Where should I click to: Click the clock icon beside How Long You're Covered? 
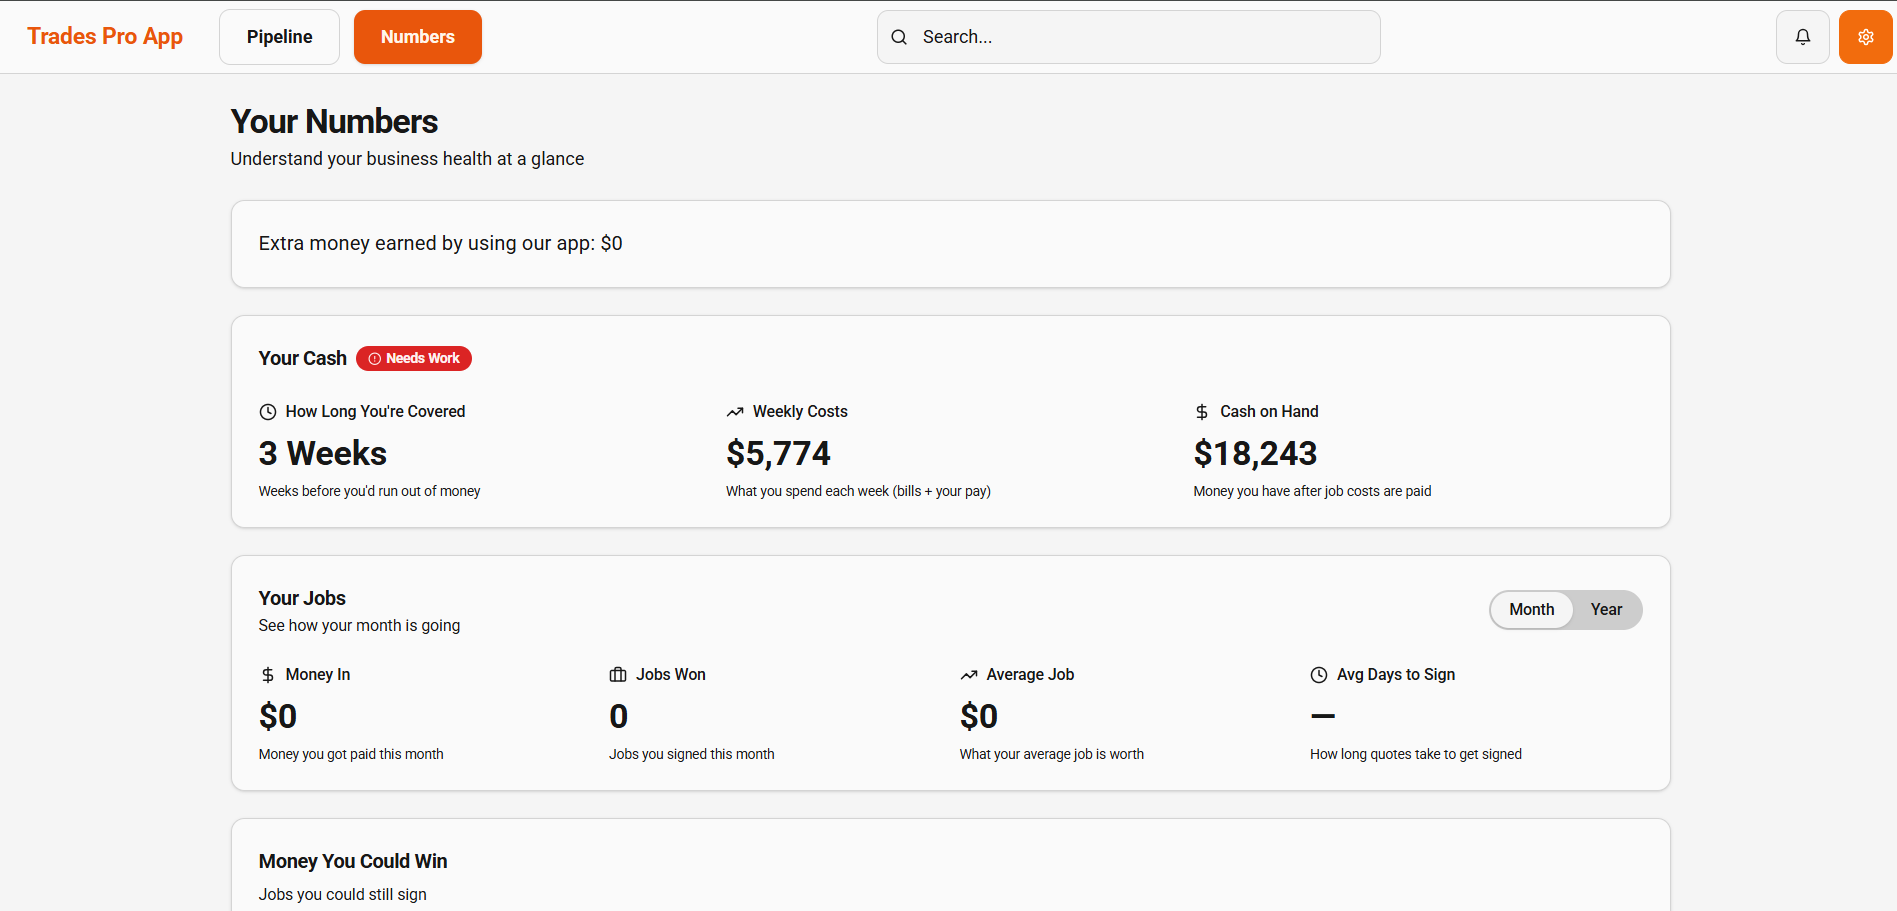coord(267,411)
